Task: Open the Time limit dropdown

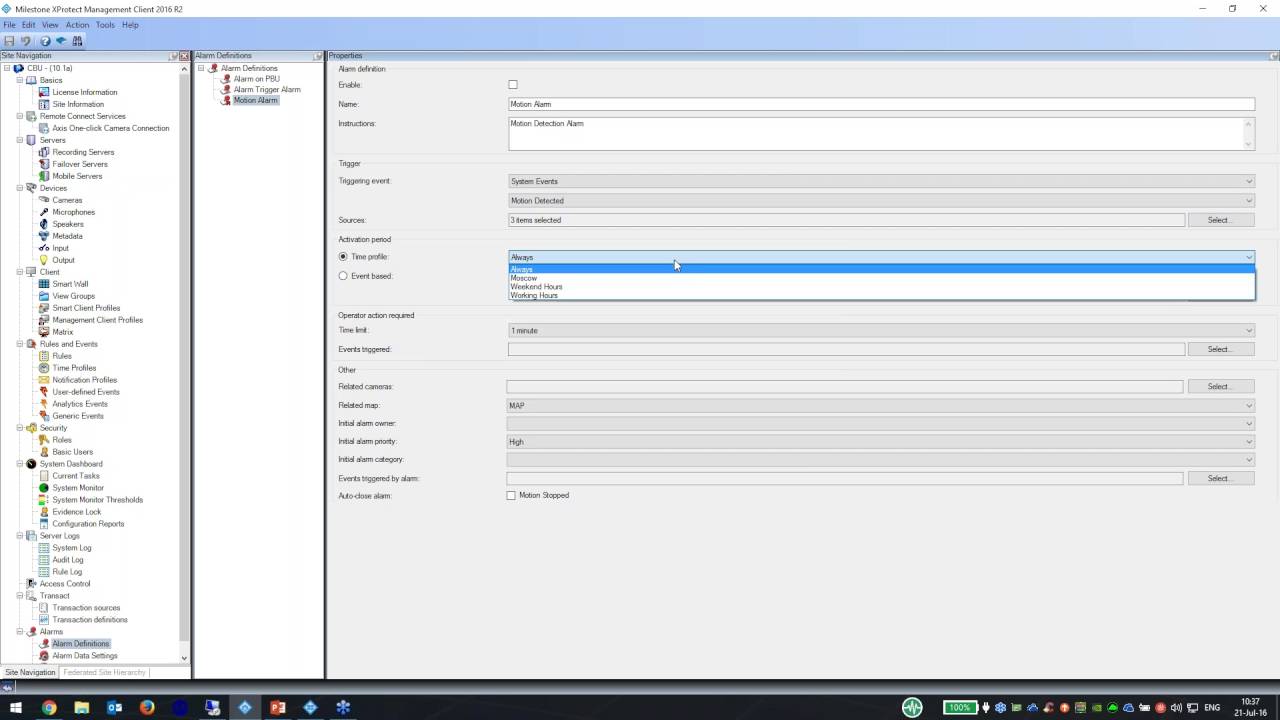Action: click(881, 331)
